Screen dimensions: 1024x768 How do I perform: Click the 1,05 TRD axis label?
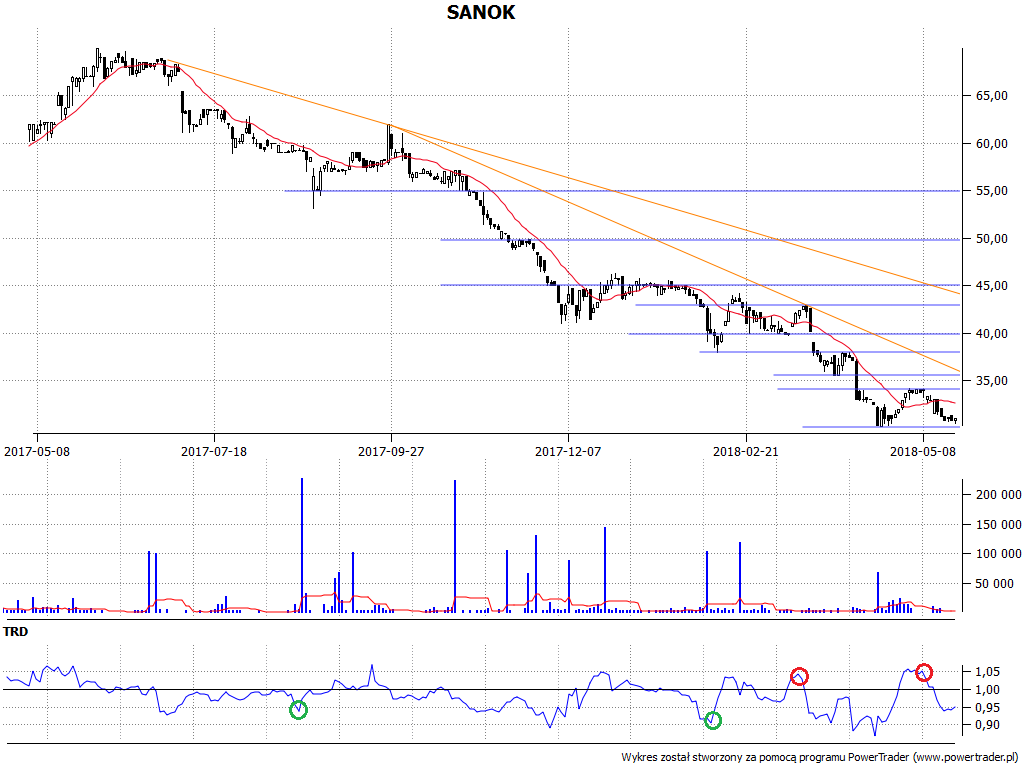(x=987, y=672)
